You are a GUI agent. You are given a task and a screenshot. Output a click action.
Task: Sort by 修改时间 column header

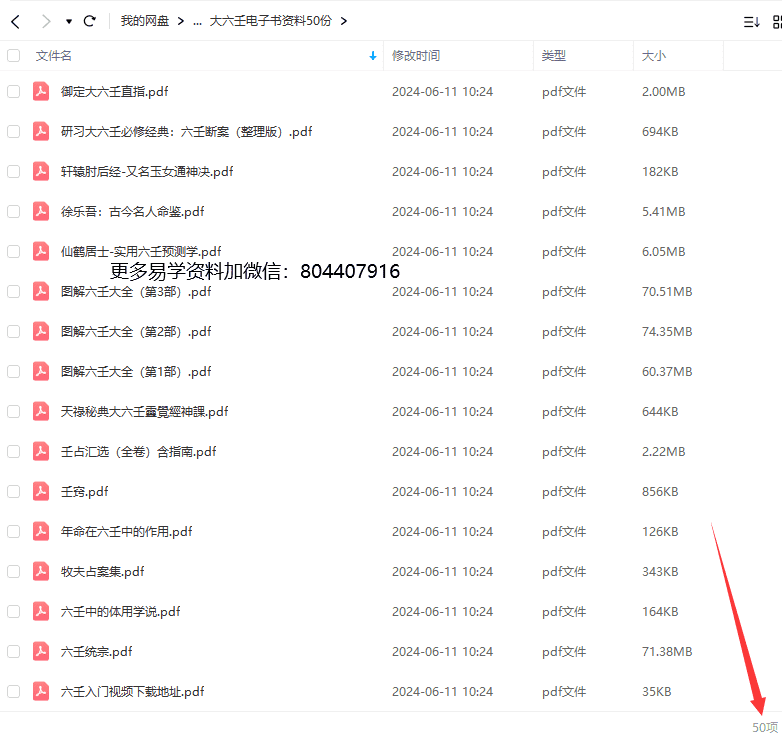click(416, 56)
